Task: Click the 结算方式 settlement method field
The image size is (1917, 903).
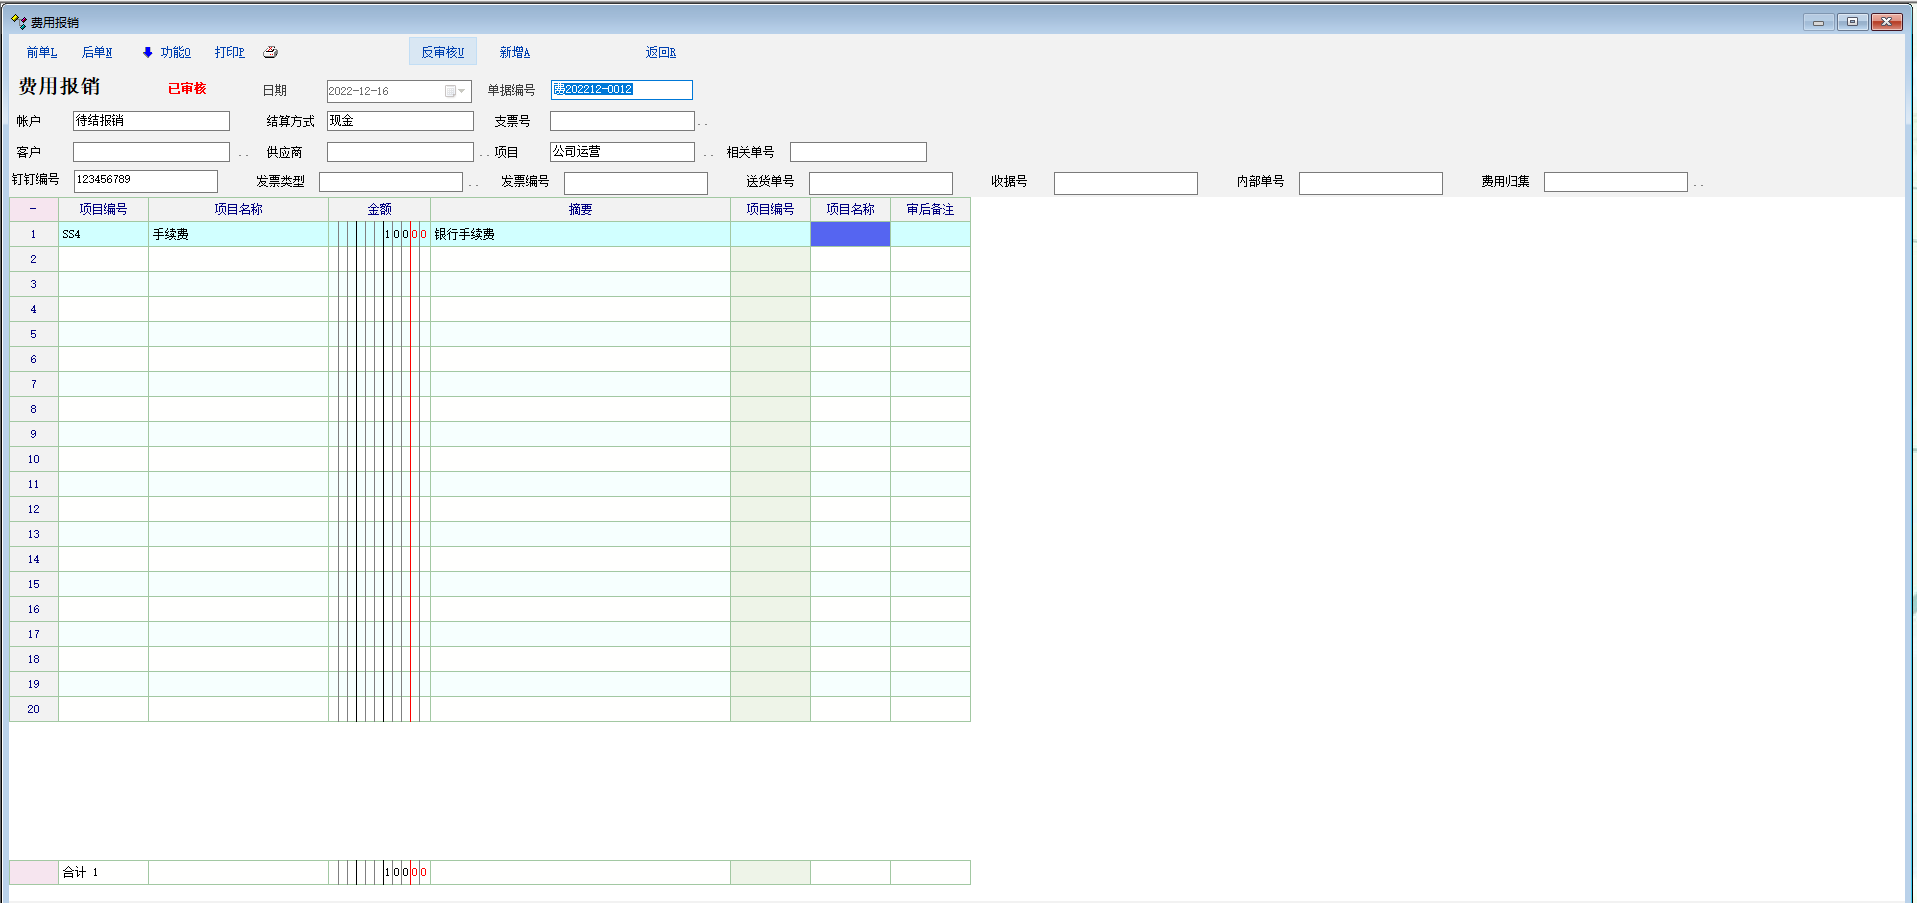Action: 400,121
